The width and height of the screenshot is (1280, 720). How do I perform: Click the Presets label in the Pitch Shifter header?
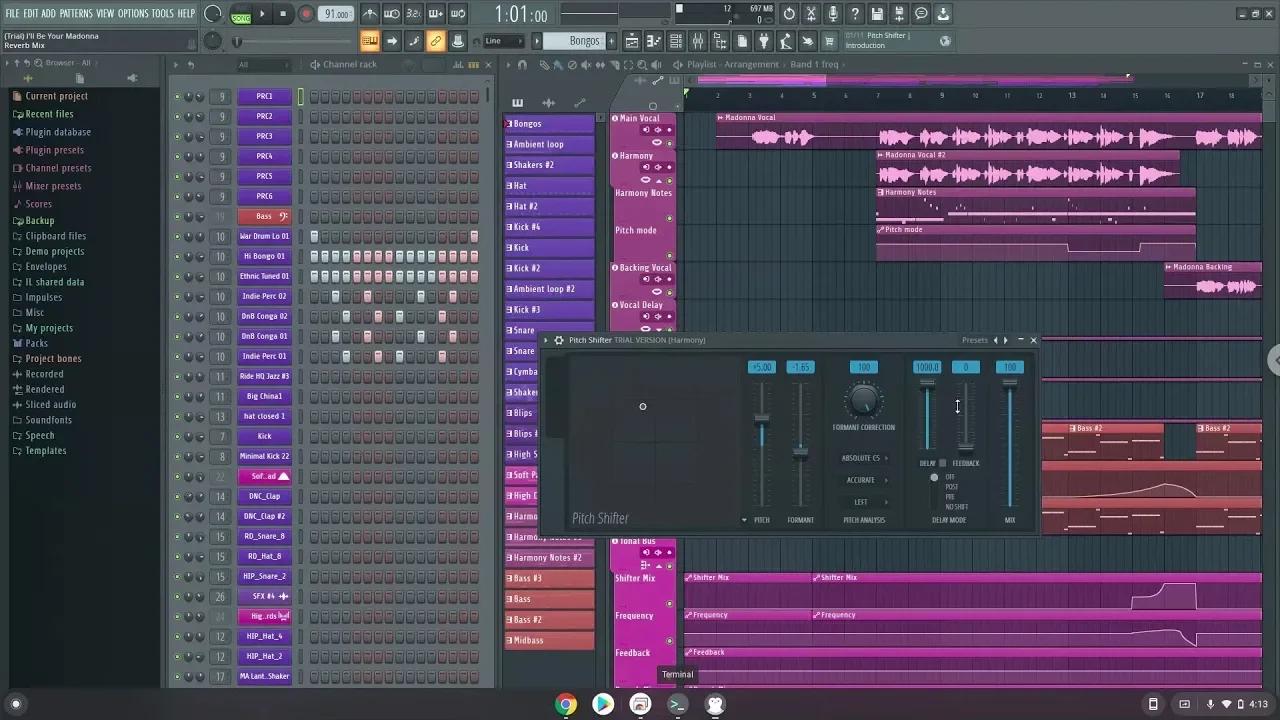[x=975, y=340]
